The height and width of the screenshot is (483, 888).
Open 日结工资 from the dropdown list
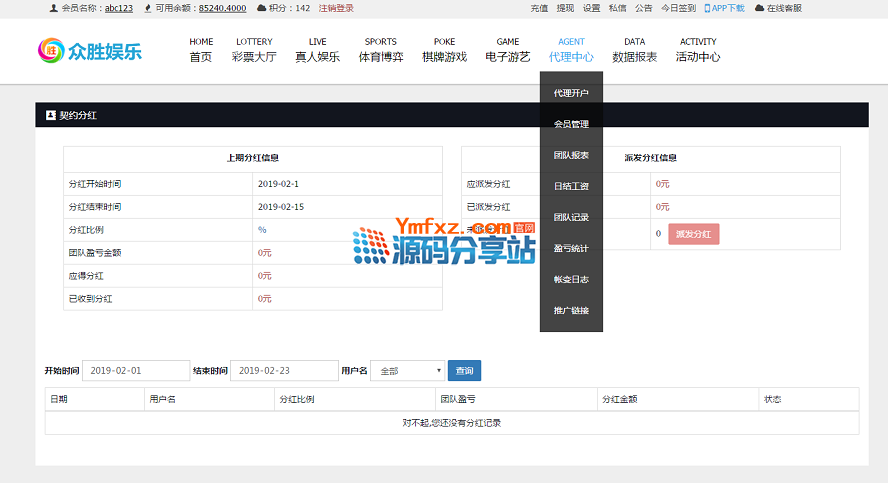[x=571, y=186]
